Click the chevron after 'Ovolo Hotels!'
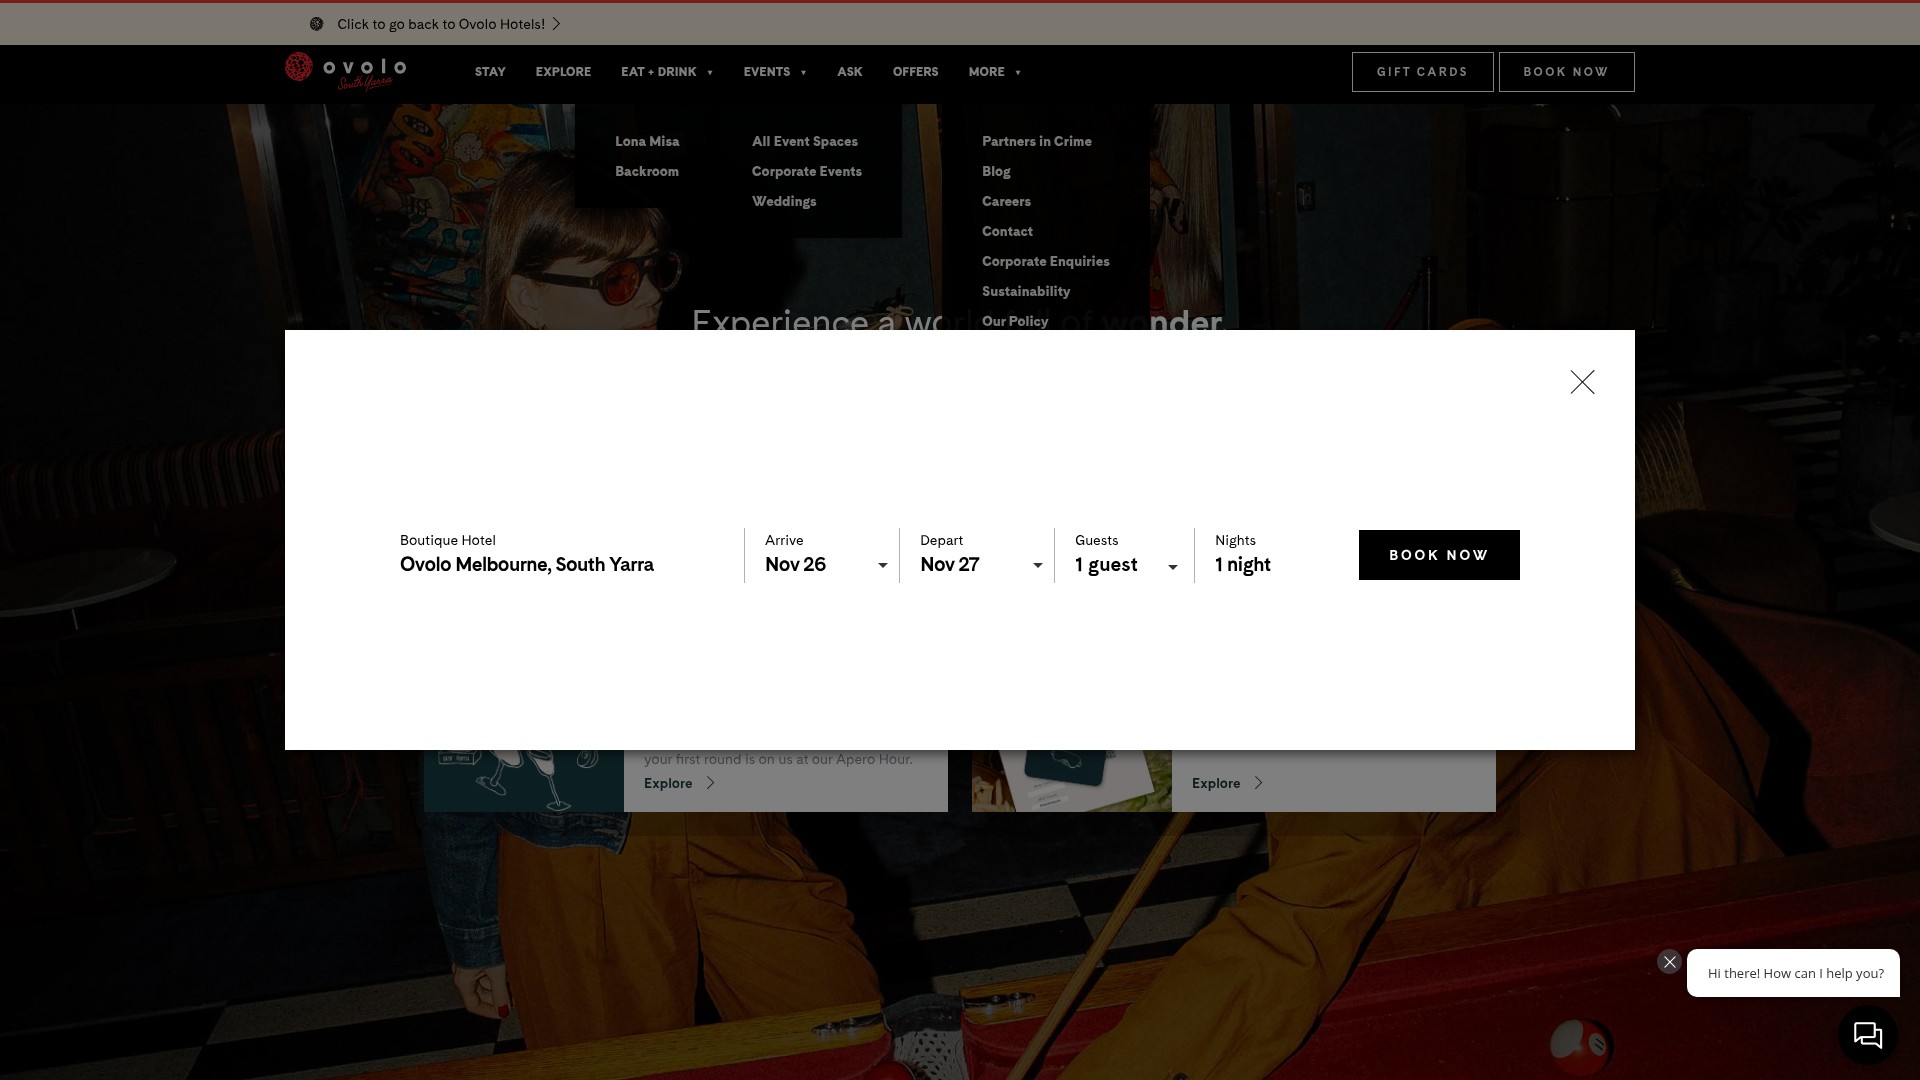 (x=557, y=24)
